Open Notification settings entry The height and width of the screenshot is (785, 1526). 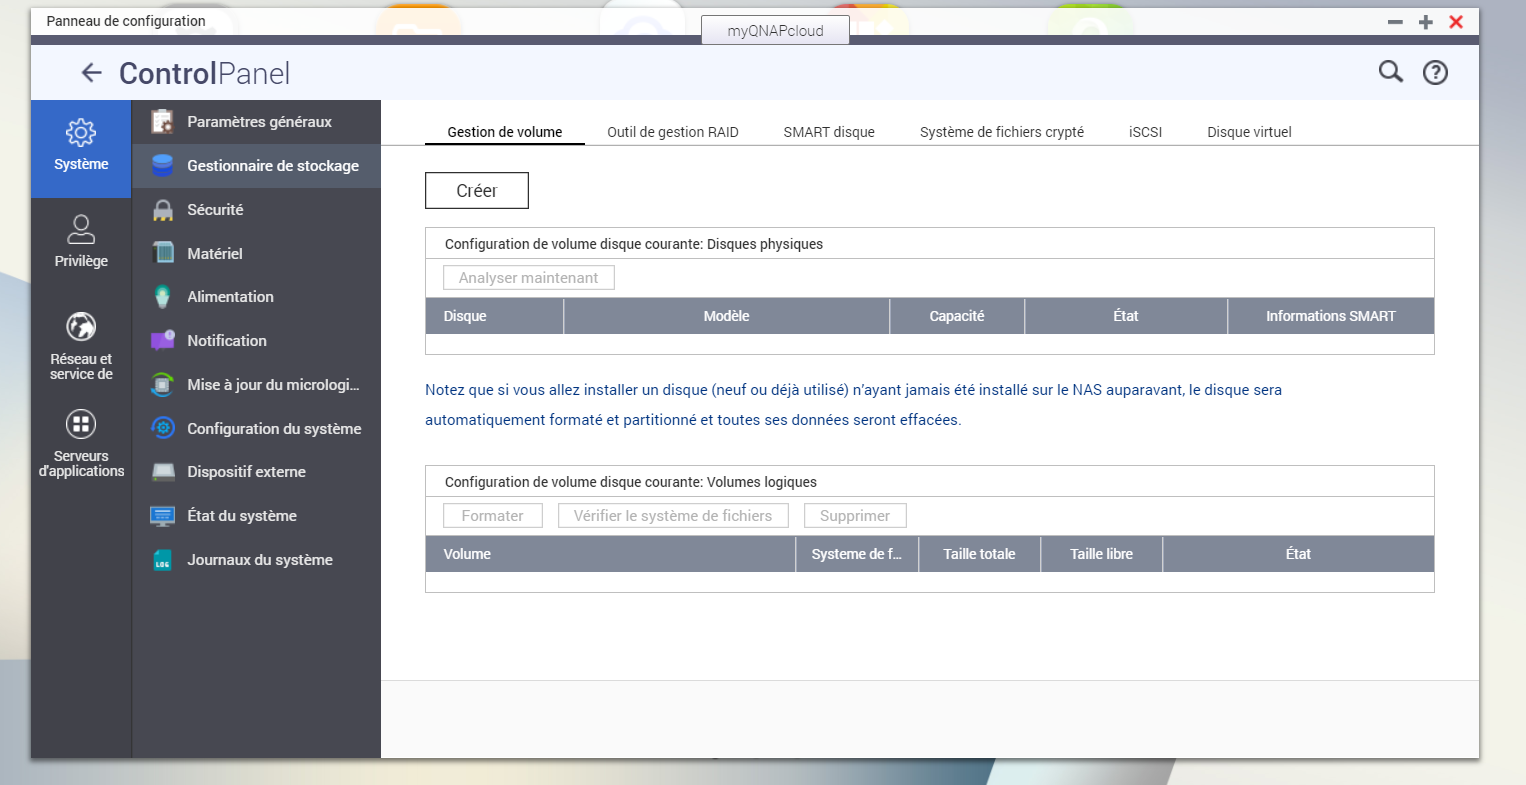[x=256, y=341]
